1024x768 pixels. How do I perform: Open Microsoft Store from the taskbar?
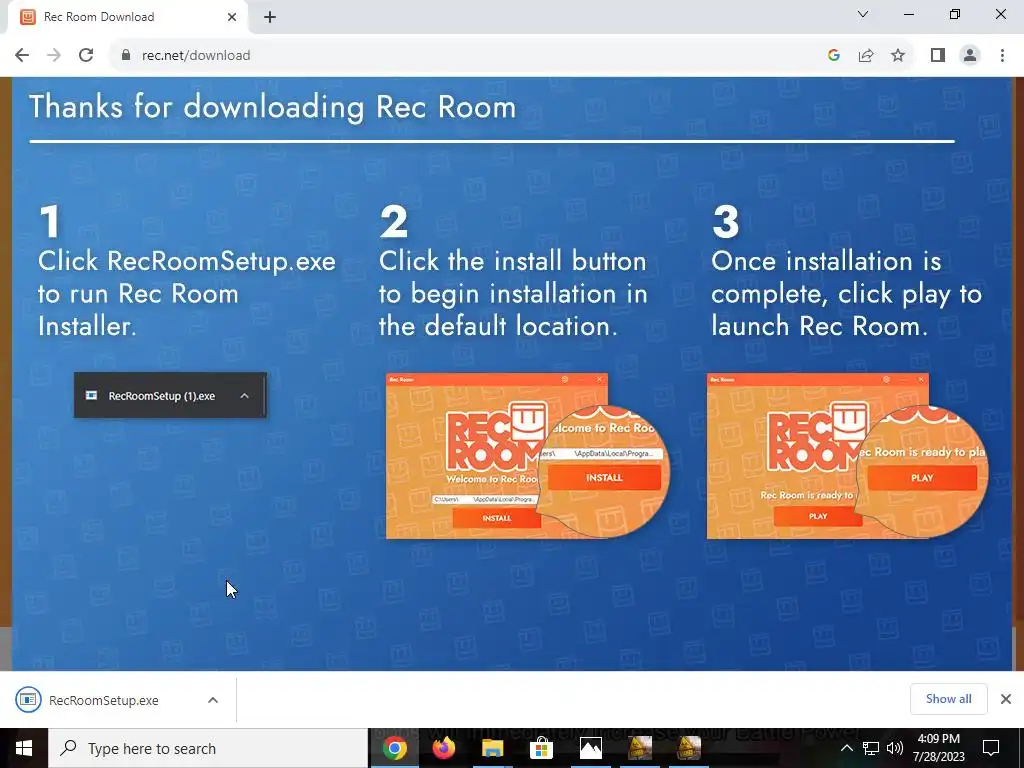pos(541,748)
